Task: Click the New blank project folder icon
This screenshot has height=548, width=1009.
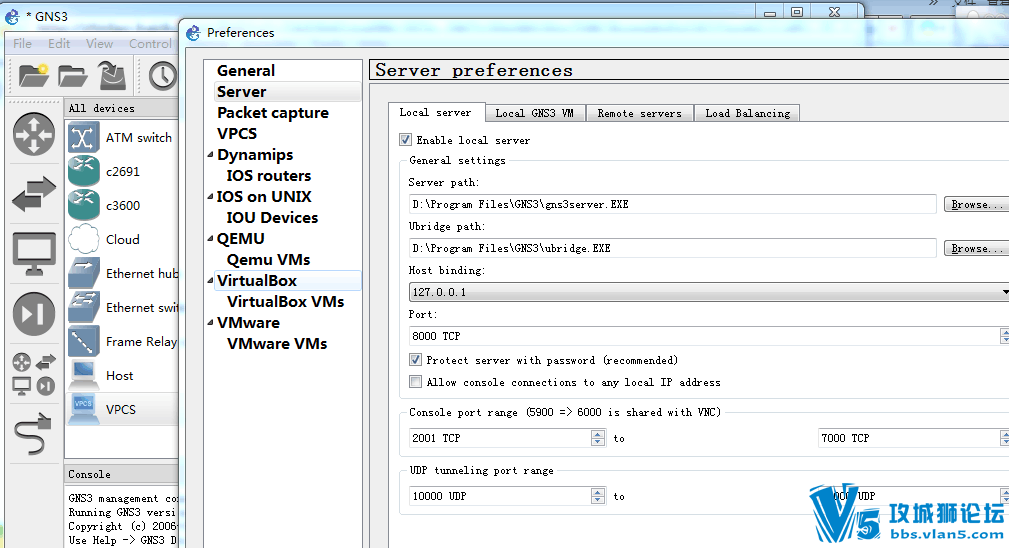Action: [x=33, y=76]
